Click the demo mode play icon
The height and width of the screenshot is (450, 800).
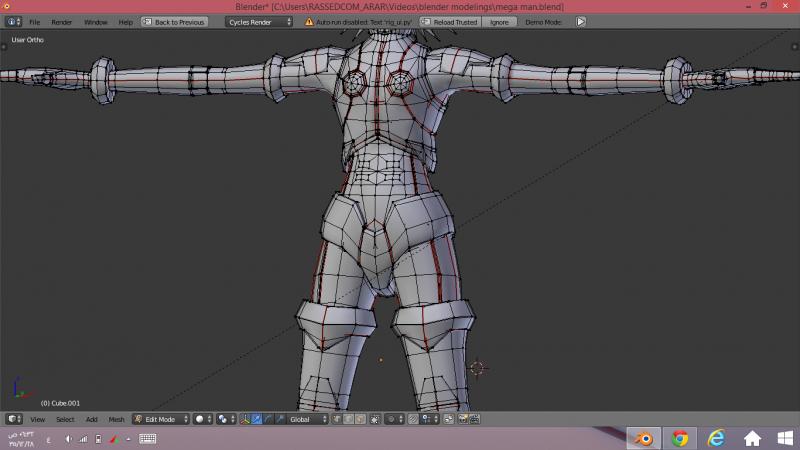(580, 21)
